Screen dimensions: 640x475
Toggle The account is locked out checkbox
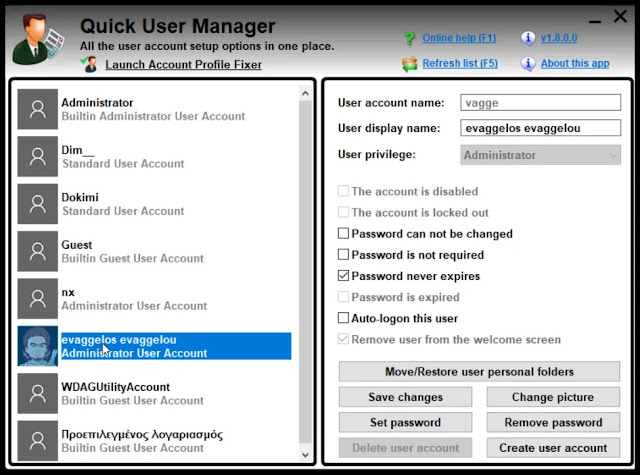(x=343, y=212)
